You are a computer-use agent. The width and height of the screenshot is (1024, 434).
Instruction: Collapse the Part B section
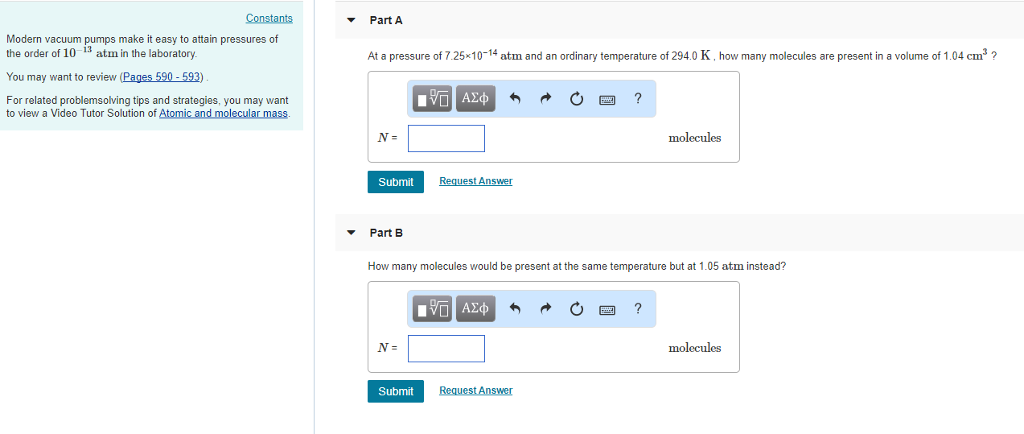point(351,232)
